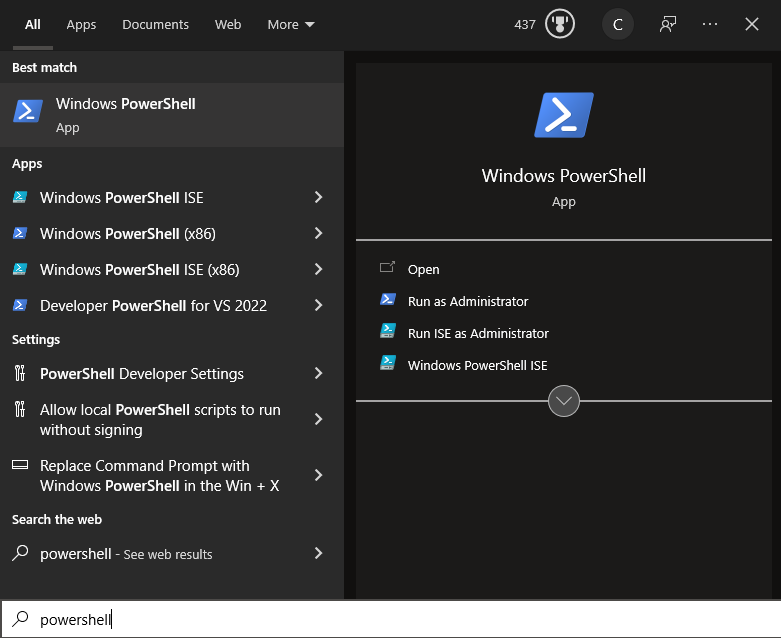Expand powershell web results arrow
The width and height of the screenshot is (781, 638).
[x=318, y=553]
